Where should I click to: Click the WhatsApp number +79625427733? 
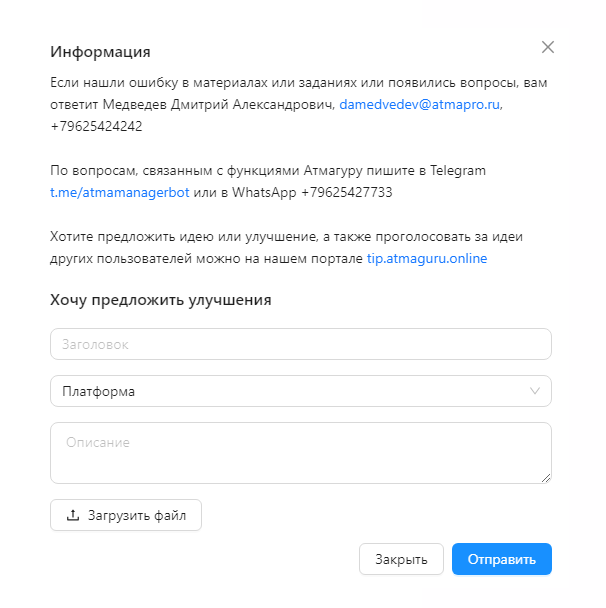[x=347, y=192]
